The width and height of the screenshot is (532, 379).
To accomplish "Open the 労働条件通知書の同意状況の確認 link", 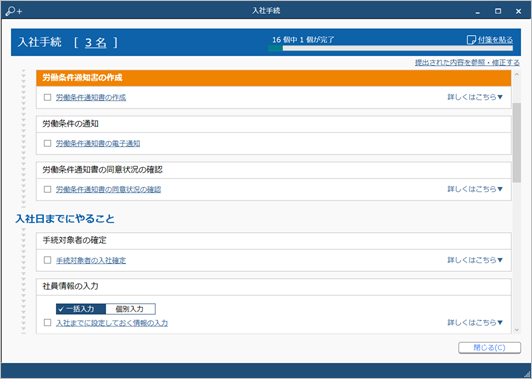I will [x=109, y=189].
